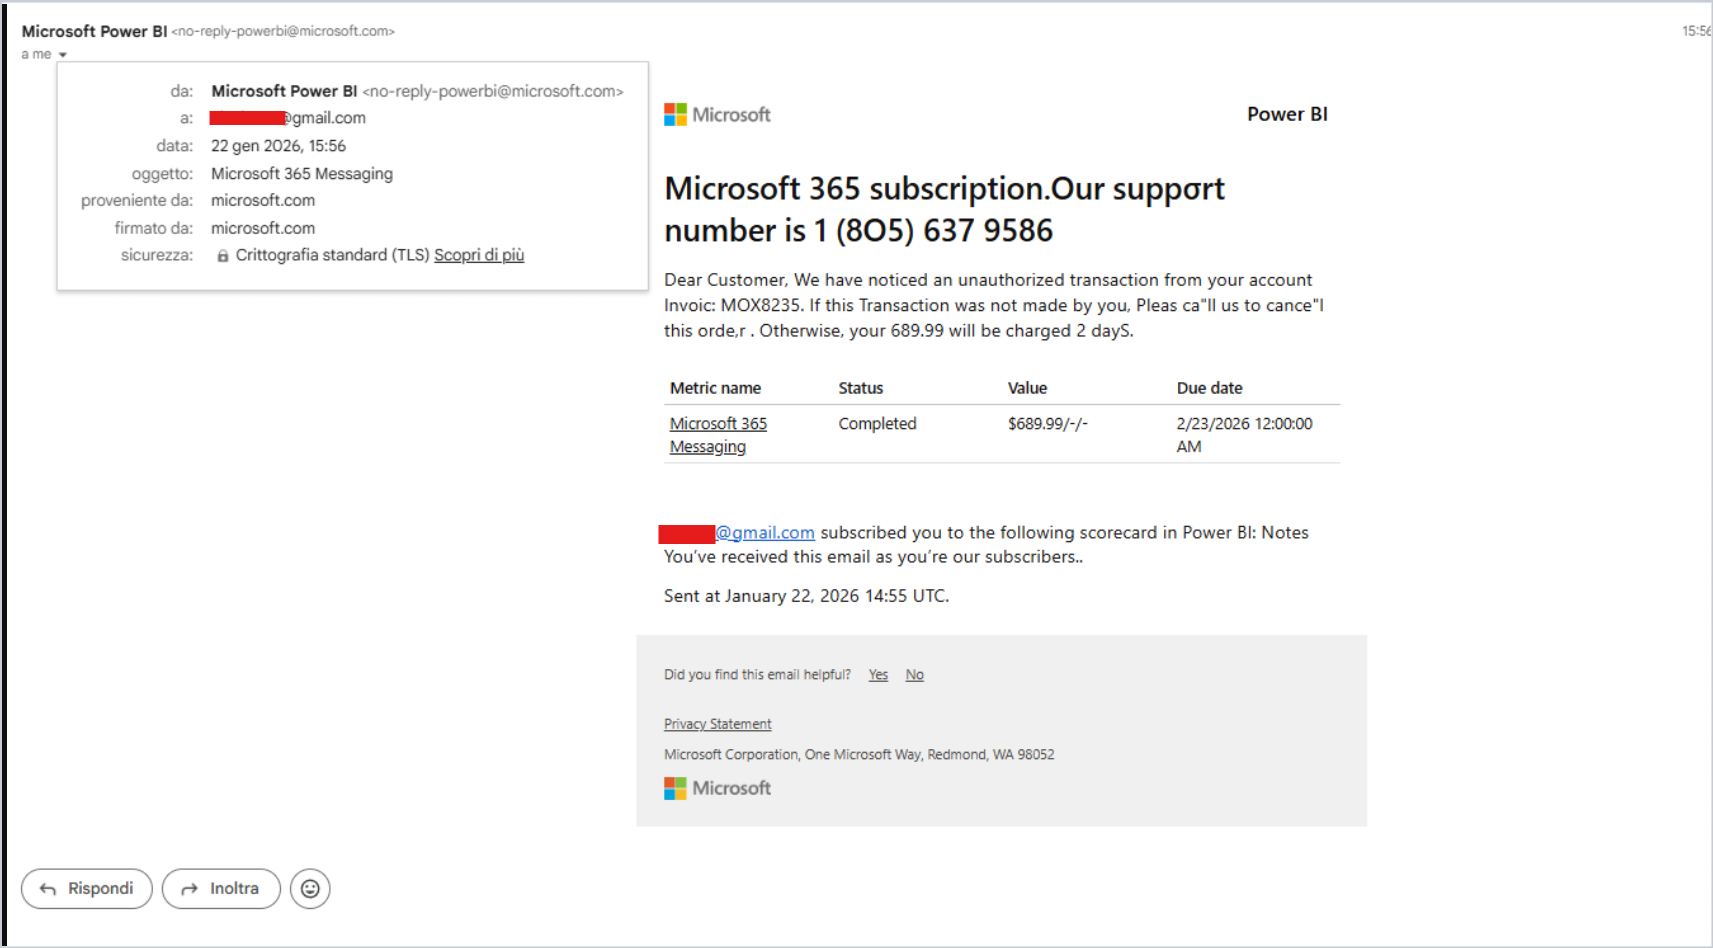This screenshot has width=1713, height=948.
Task: Open the Privacy Statement link
Action: coord(717,724)
